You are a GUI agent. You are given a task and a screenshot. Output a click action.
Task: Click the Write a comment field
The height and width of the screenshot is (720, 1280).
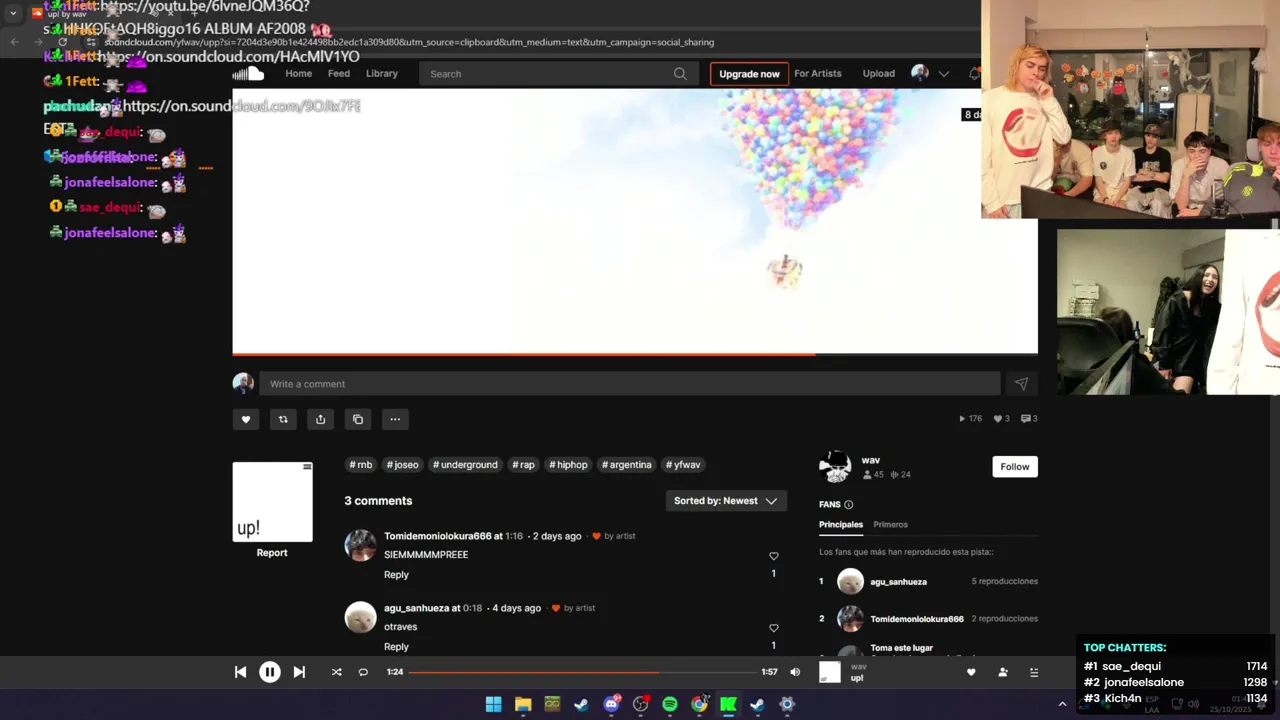click(630, 384)
